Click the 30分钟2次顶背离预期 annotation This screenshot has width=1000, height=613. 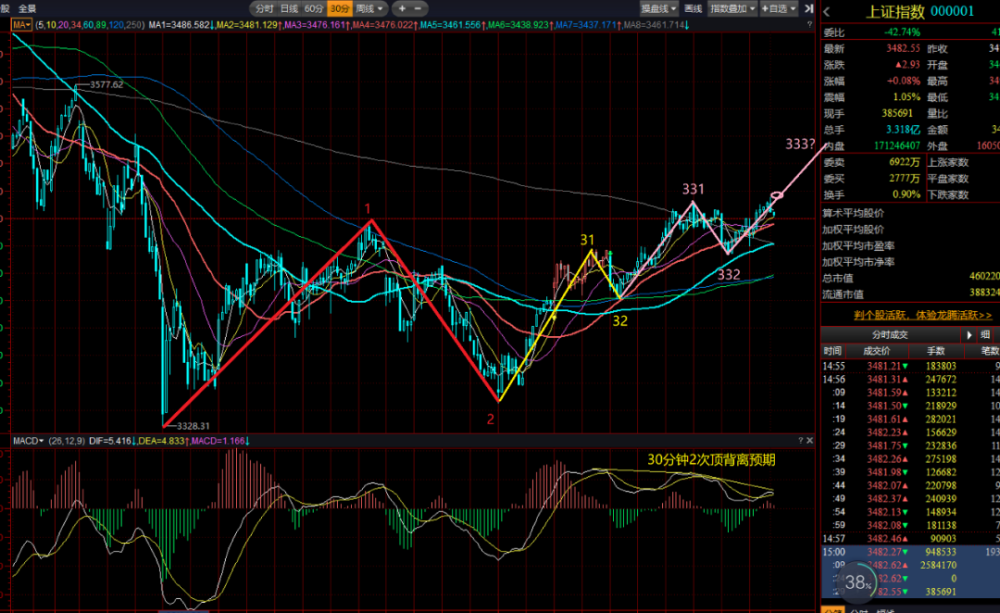(711, 460)
